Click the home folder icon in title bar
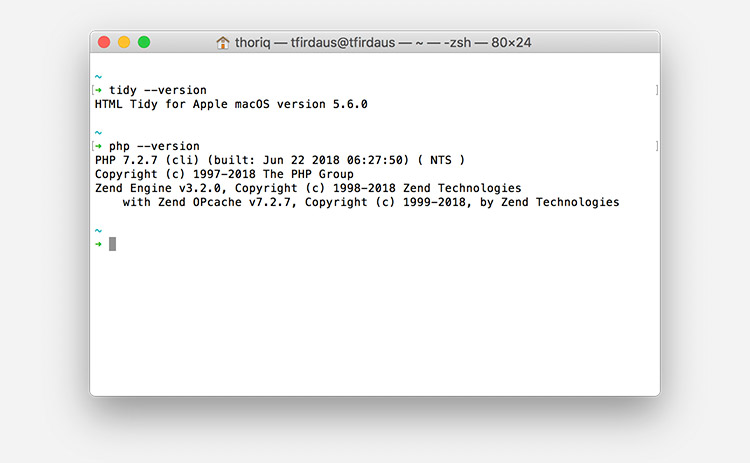 (x=222, y=43)
